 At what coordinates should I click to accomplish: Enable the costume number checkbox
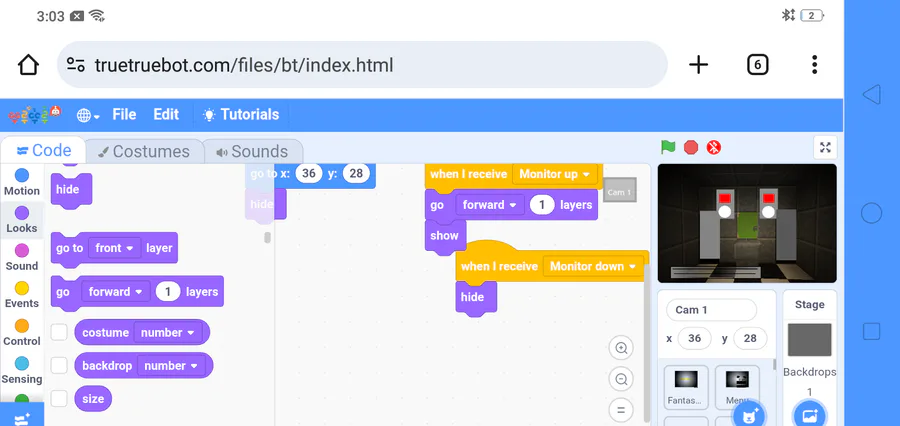59,332
